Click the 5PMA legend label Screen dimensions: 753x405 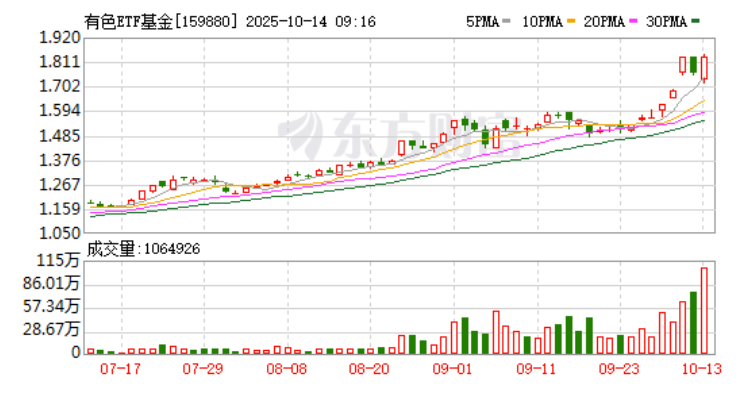click(482, 22)
